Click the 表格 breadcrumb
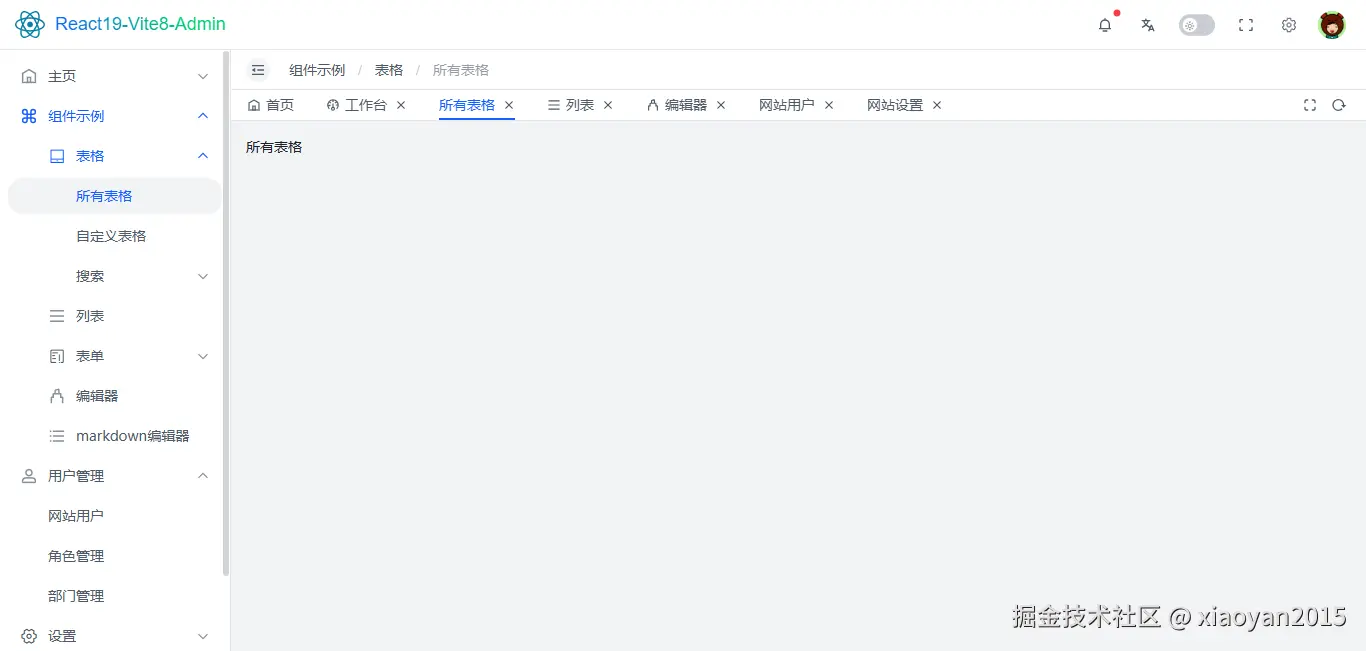This screenshot has height=651, width=1366. pos(389,70)
